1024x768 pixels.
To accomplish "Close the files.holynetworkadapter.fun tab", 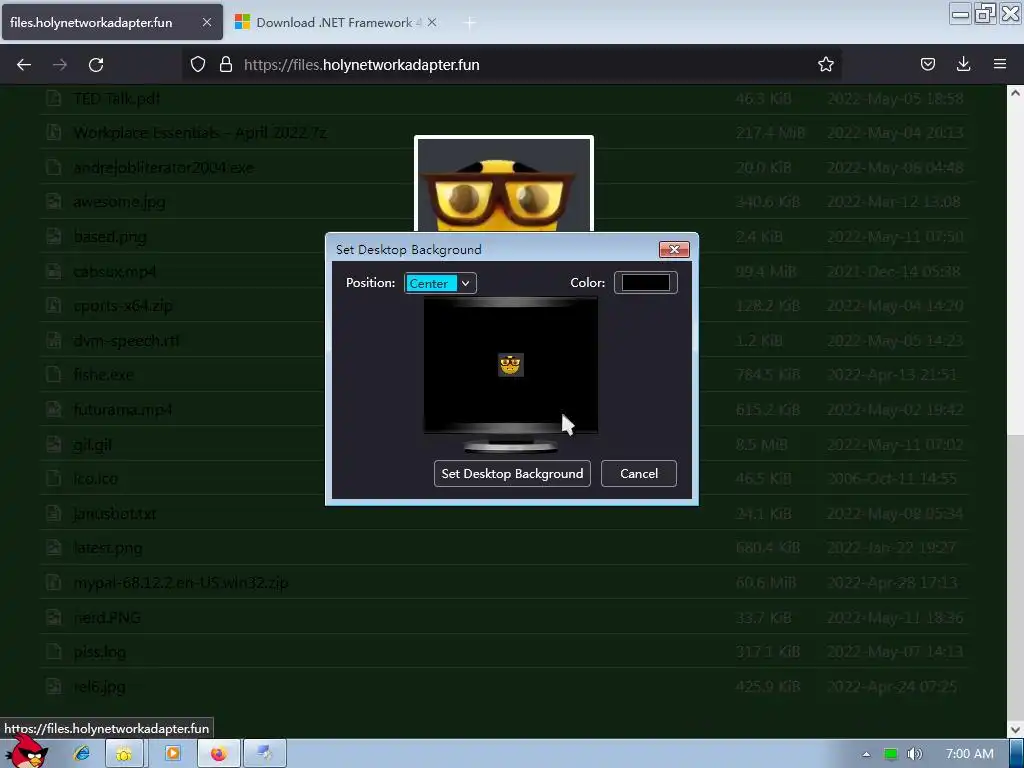I will (x=207, y=22).
